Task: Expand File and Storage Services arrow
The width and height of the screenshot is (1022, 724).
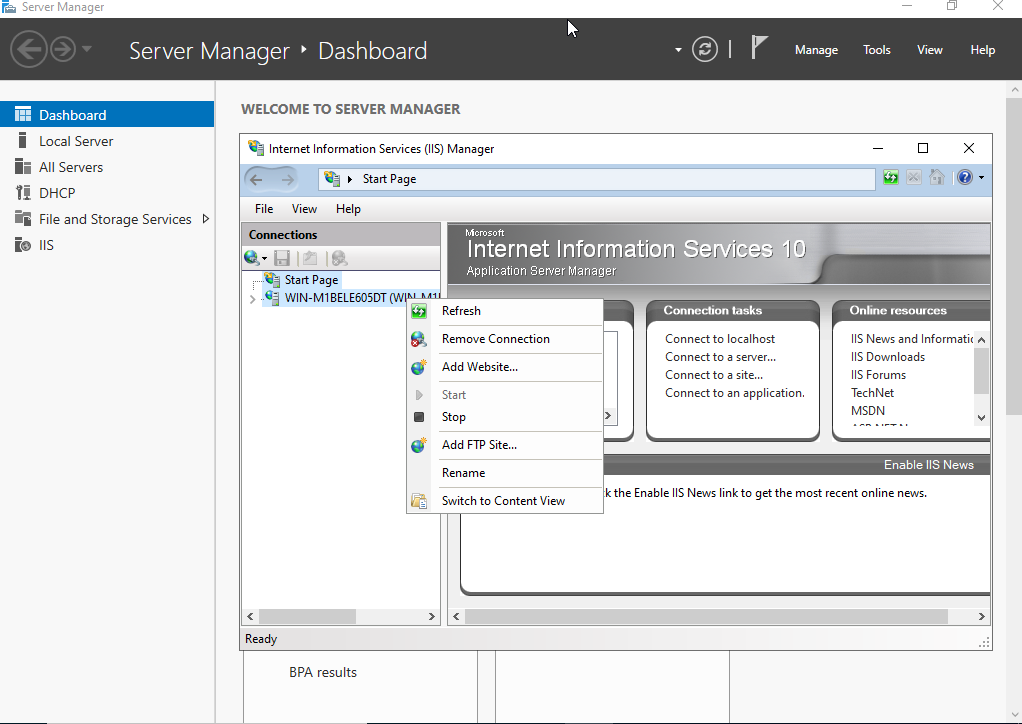Action: 205,219
